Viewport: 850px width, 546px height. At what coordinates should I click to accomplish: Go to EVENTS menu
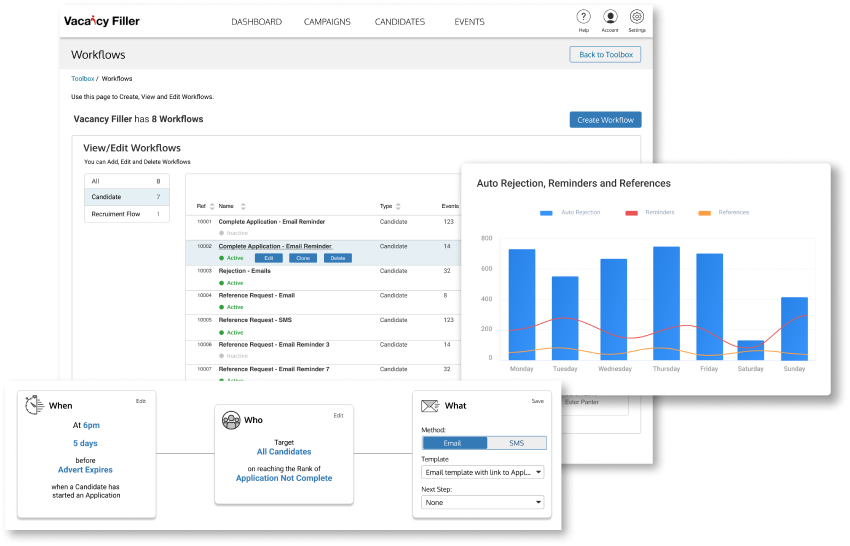pyautogui.click(x=469, y=22)
